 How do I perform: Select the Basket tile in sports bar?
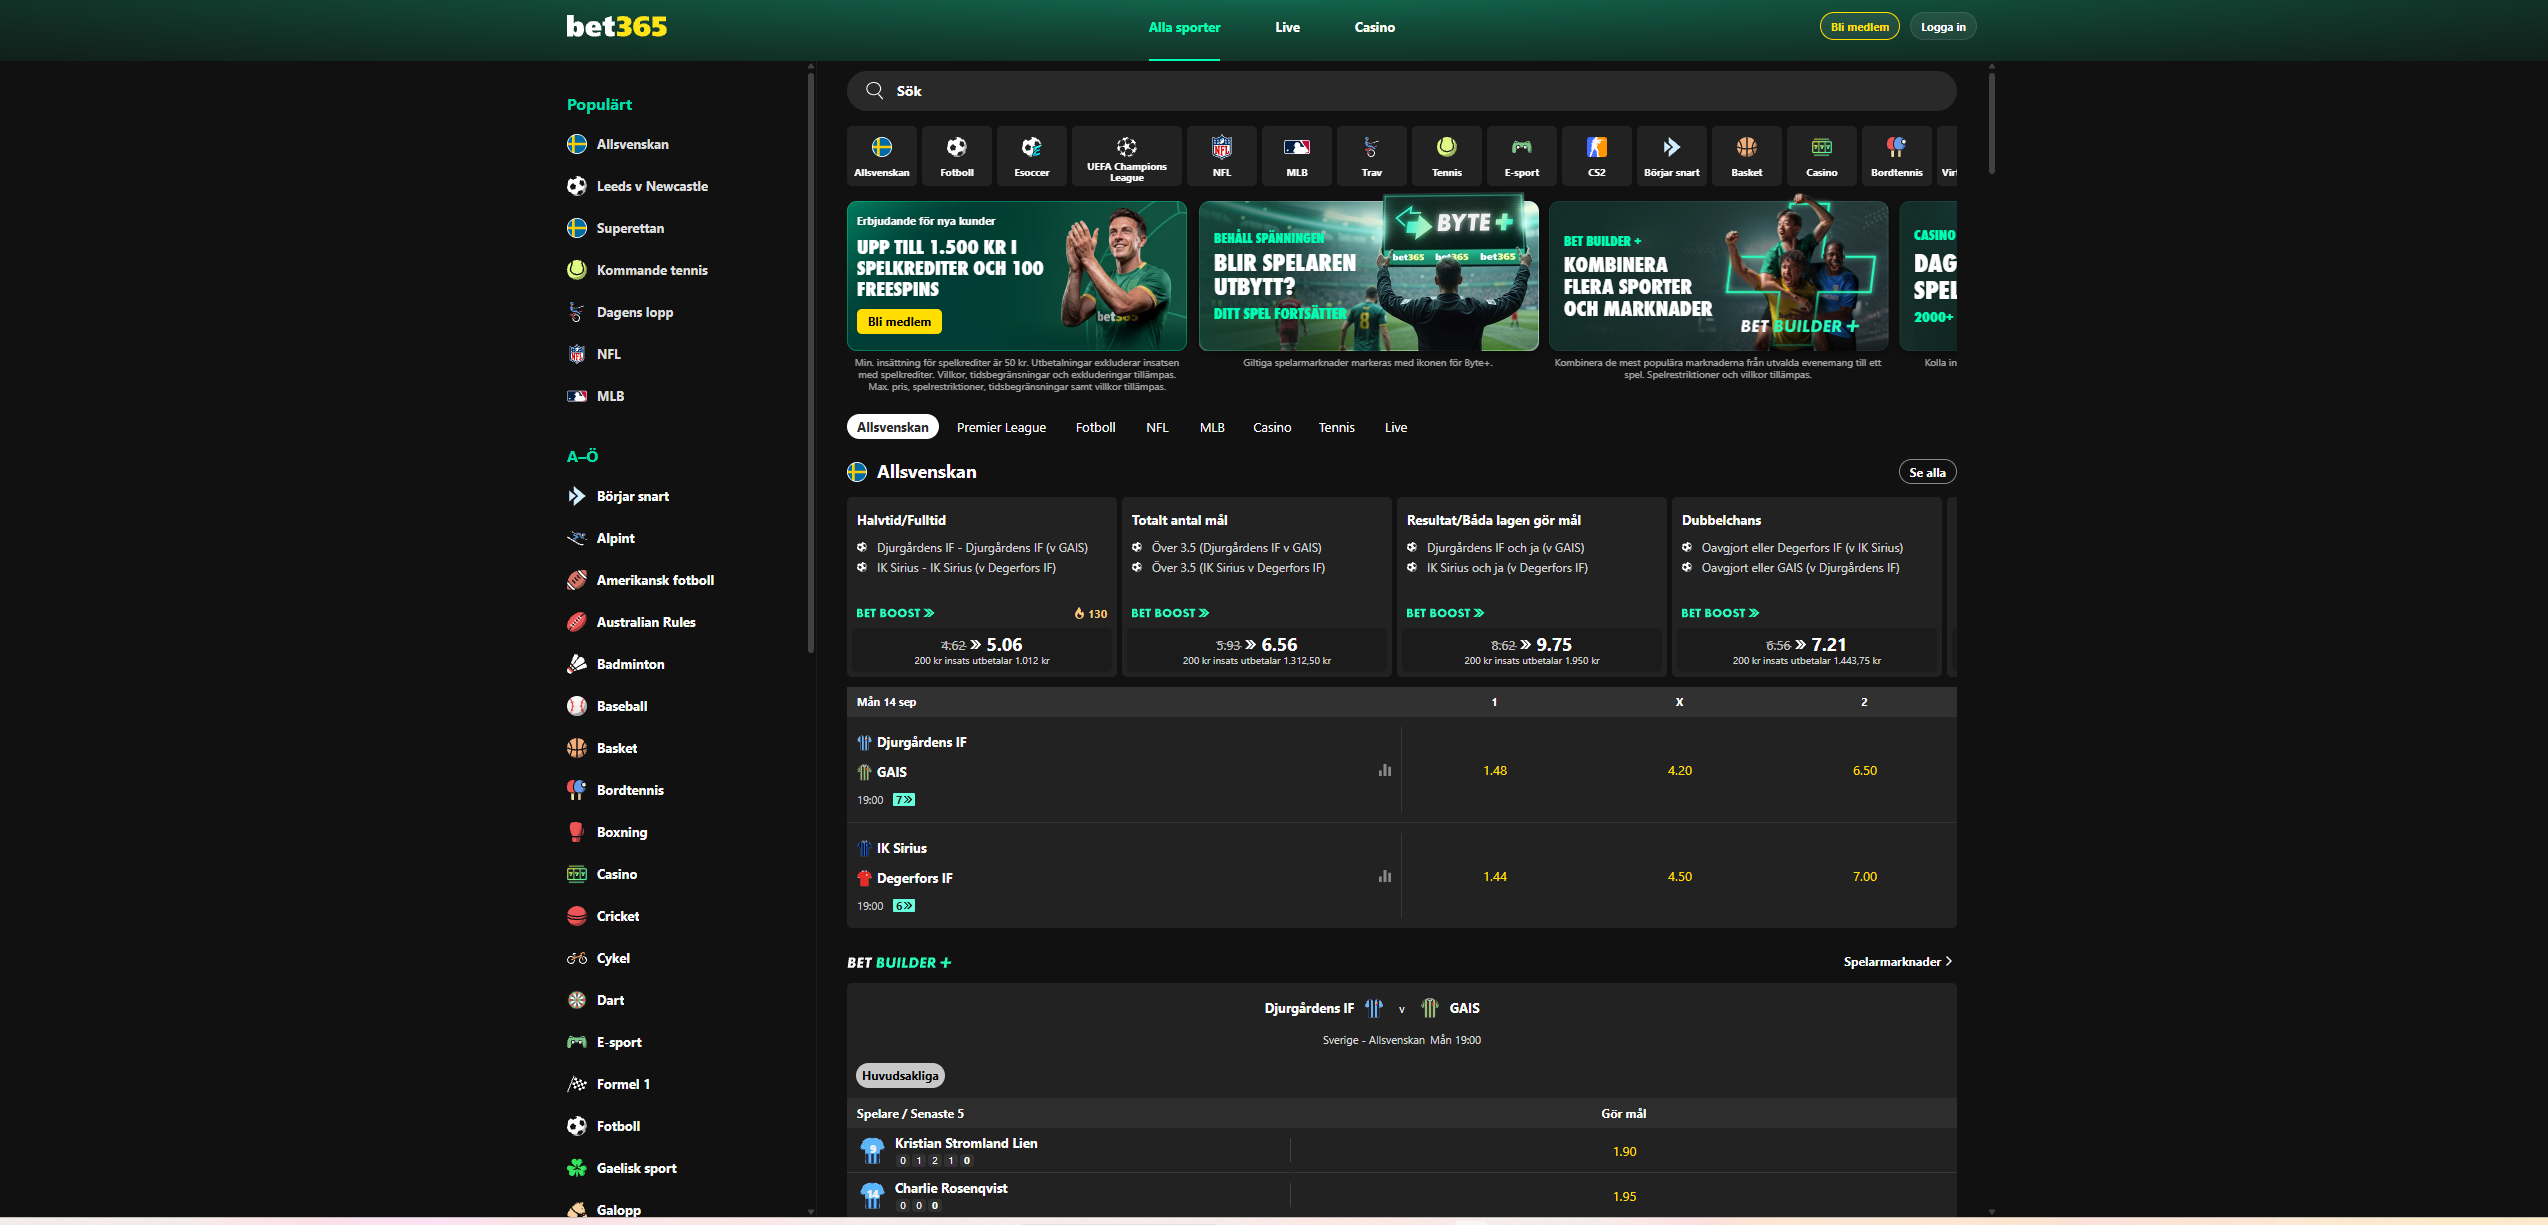point(1746,156)
